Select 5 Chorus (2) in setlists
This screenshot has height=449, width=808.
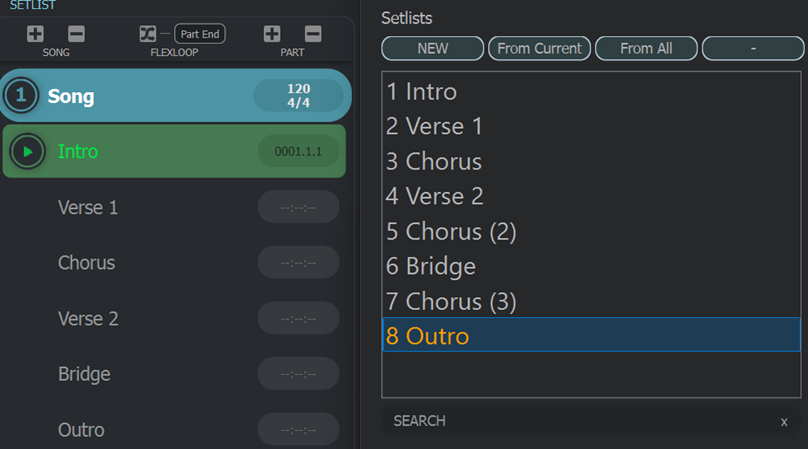[x=451, y=231]
